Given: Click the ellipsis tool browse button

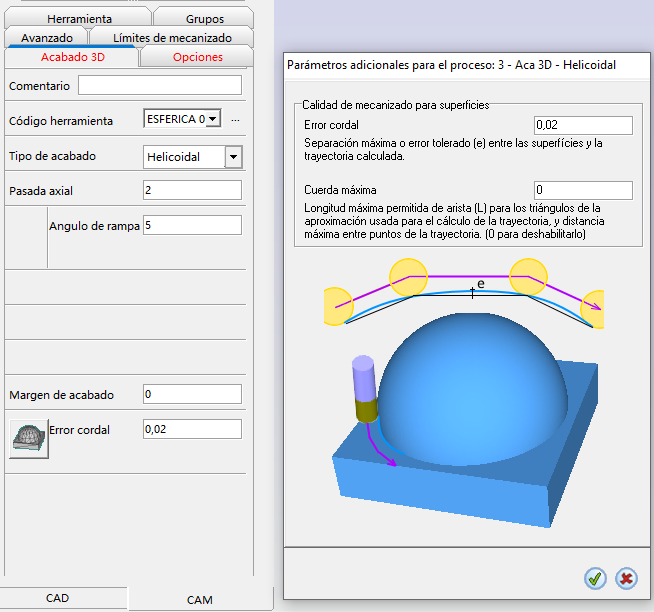Looking at the screenshot, I should click(x=236, y=120).
